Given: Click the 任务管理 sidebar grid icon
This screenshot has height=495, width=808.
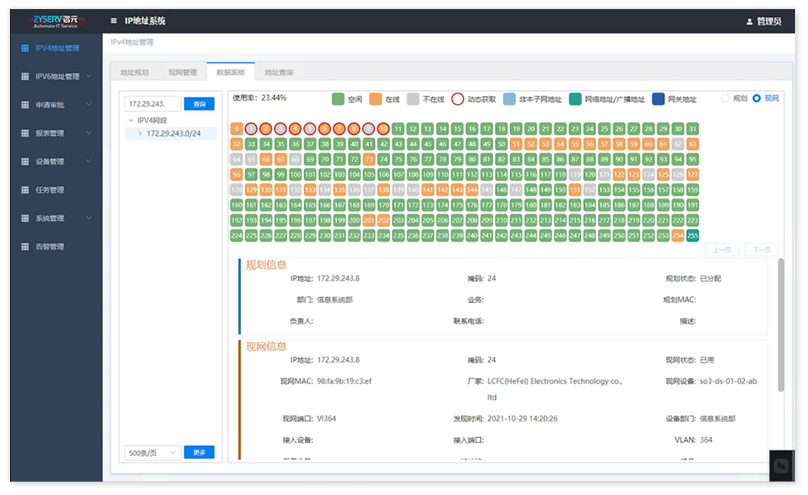Looking at the screenshot, I should click(24, 190).
